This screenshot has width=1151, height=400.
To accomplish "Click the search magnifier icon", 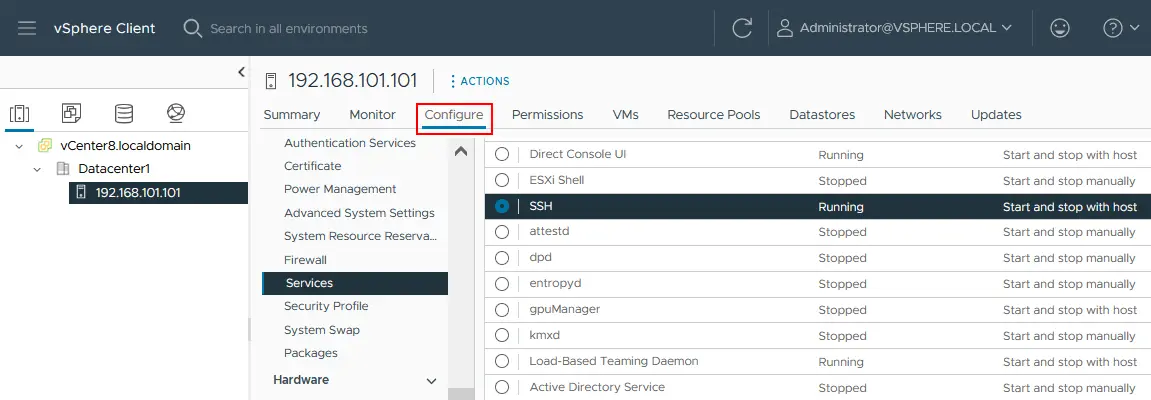I will 192,29.
